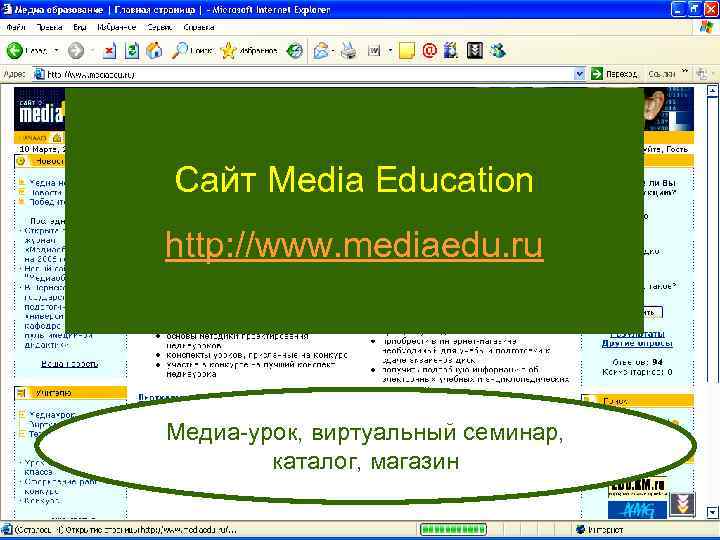The image size is (720, 540).
Task: Open the History green clock icon
Action: pos(295,51)
